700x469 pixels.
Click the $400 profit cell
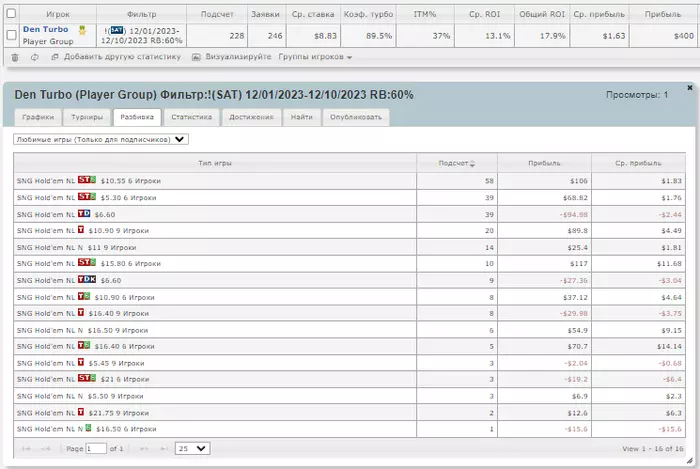(662, 36)
